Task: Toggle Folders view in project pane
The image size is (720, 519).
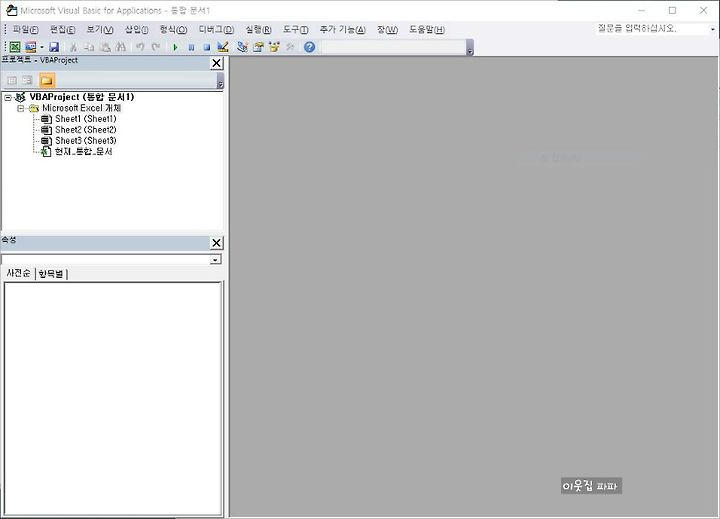Action: 47,80
